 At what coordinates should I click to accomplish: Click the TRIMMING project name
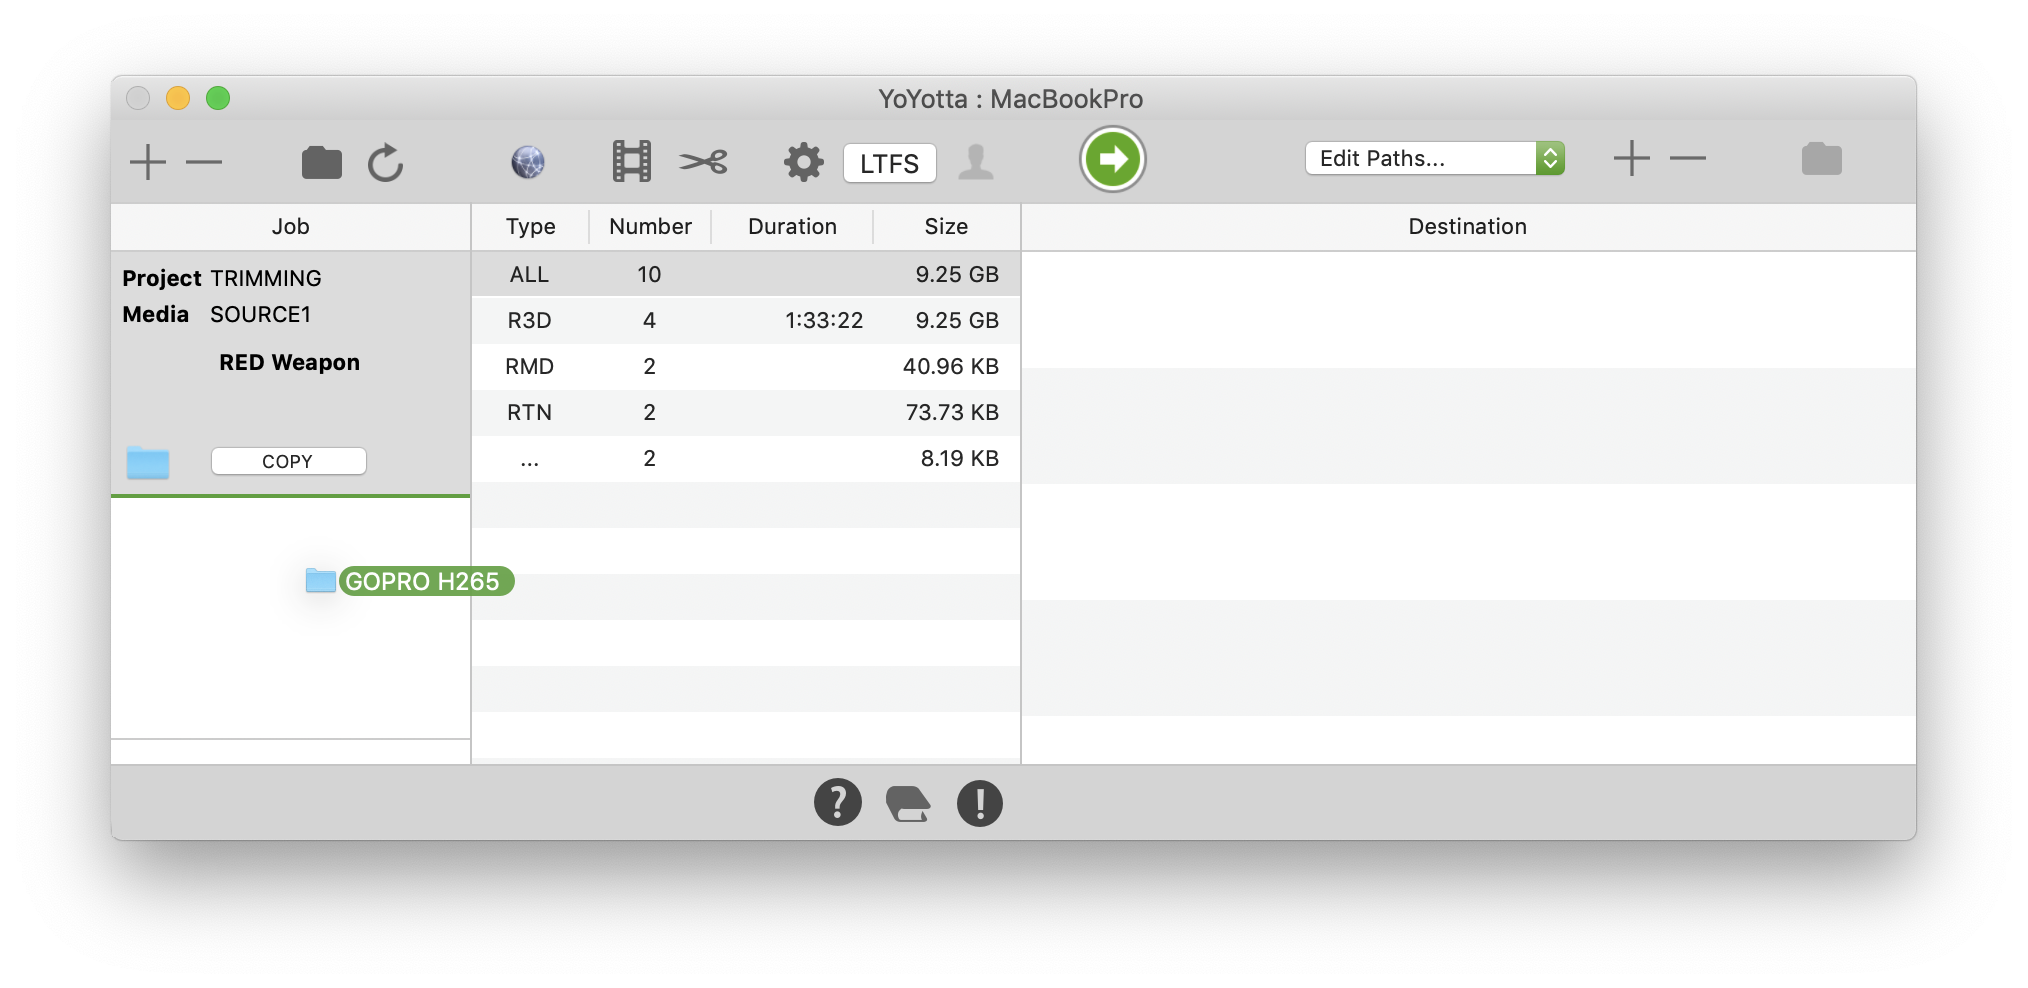tap(266, 278)
